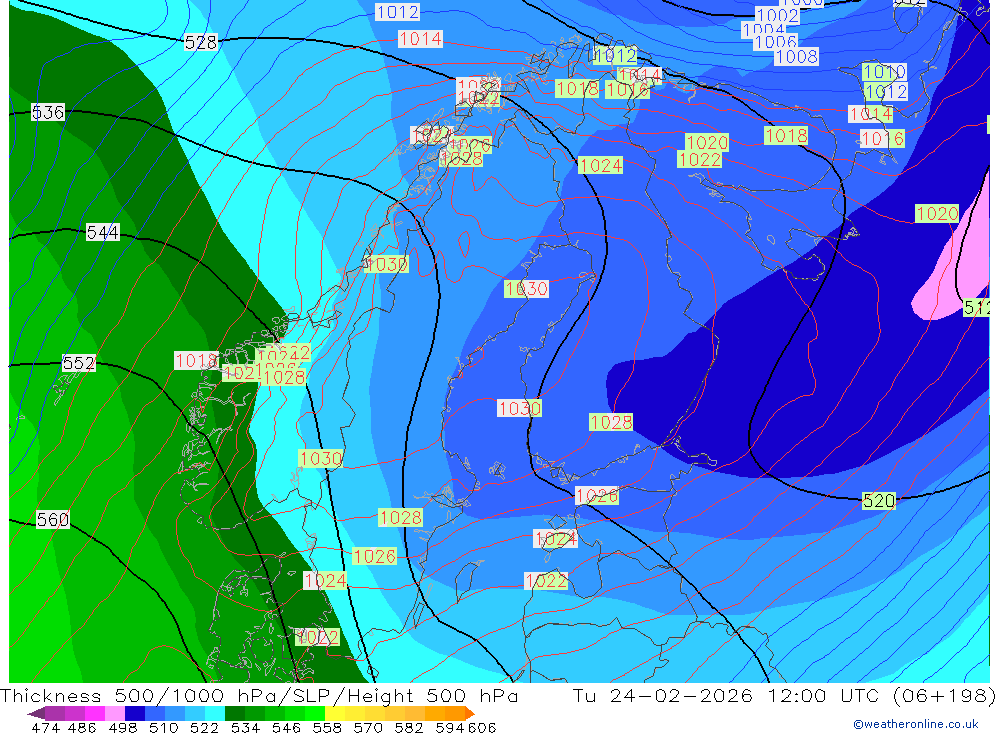The width and height of the screenshot is (1000, 733).
Task: Click the legend value 510
Action: pos(164,727)
